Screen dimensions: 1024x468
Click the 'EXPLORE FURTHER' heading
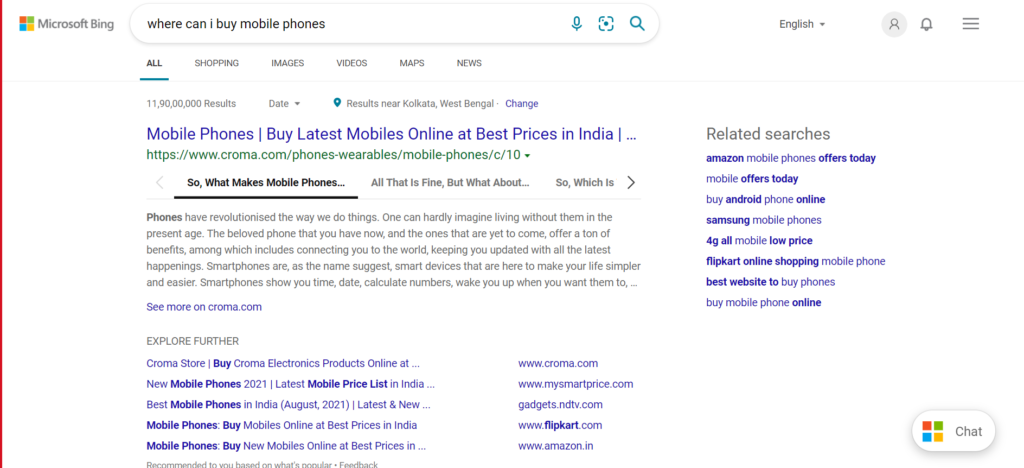coord(193,341)
